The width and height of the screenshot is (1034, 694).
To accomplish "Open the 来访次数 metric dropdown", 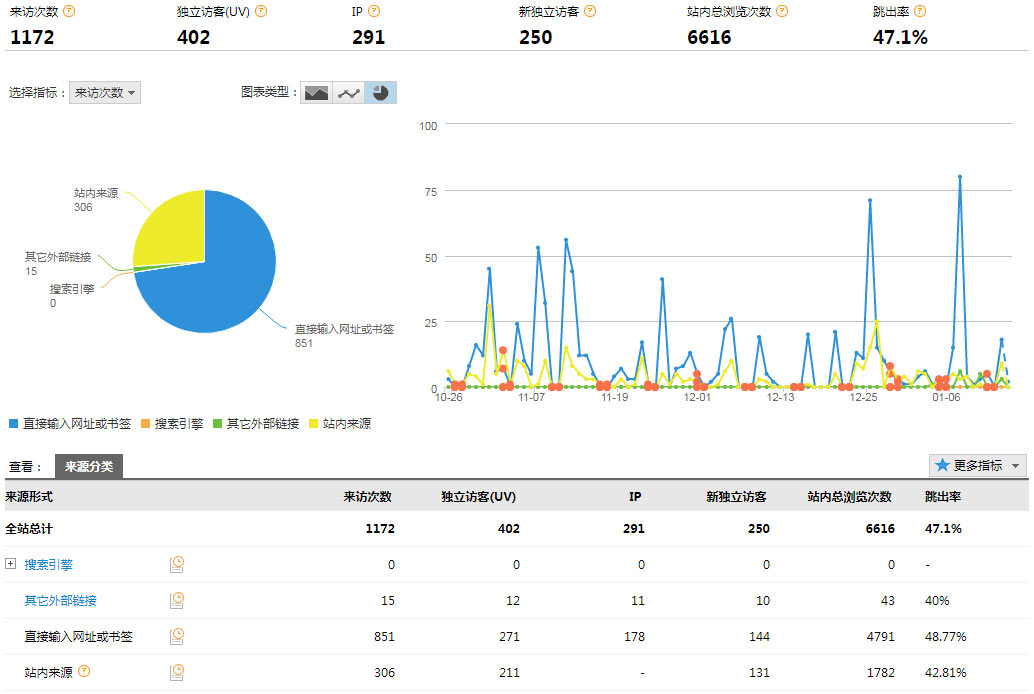I will point(105,93).
